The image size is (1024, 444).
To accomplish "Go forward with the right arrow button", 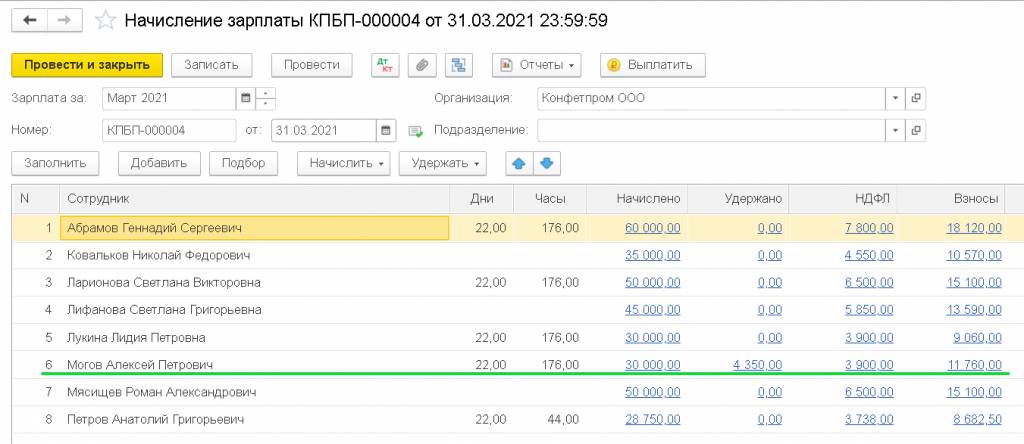I will click(64, 20).
